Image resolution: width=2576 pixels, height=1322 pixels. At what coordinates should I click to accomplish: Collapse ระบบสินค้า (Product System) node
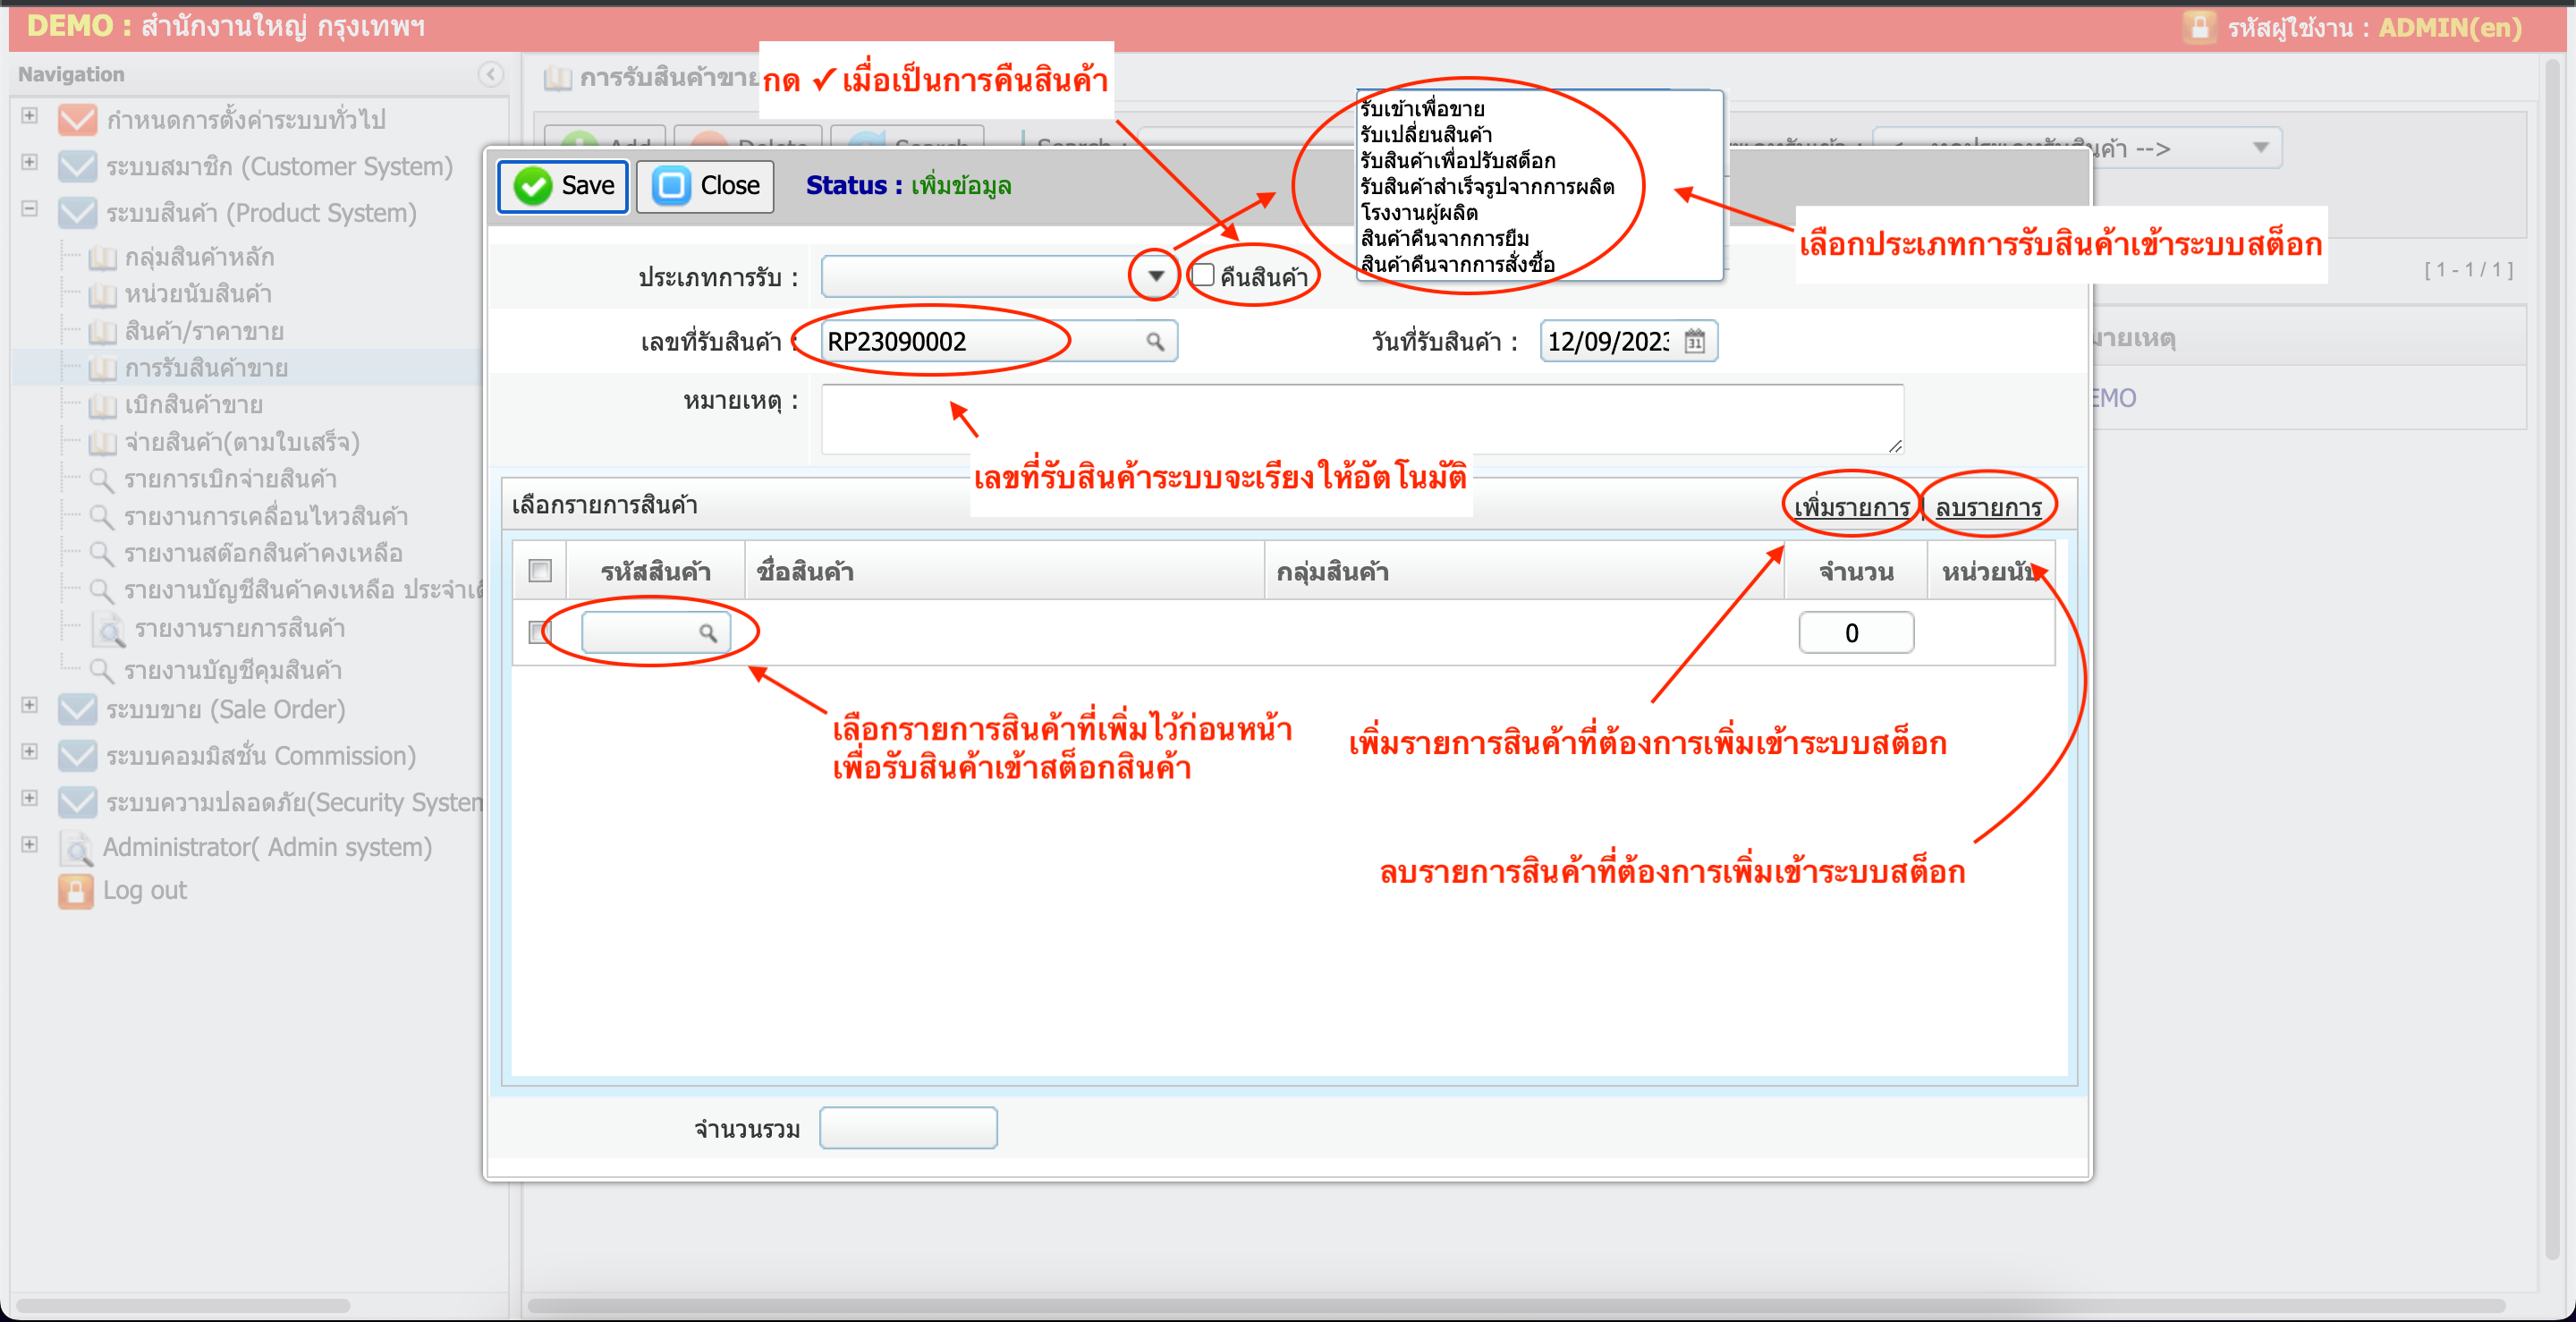pos(30,209)
